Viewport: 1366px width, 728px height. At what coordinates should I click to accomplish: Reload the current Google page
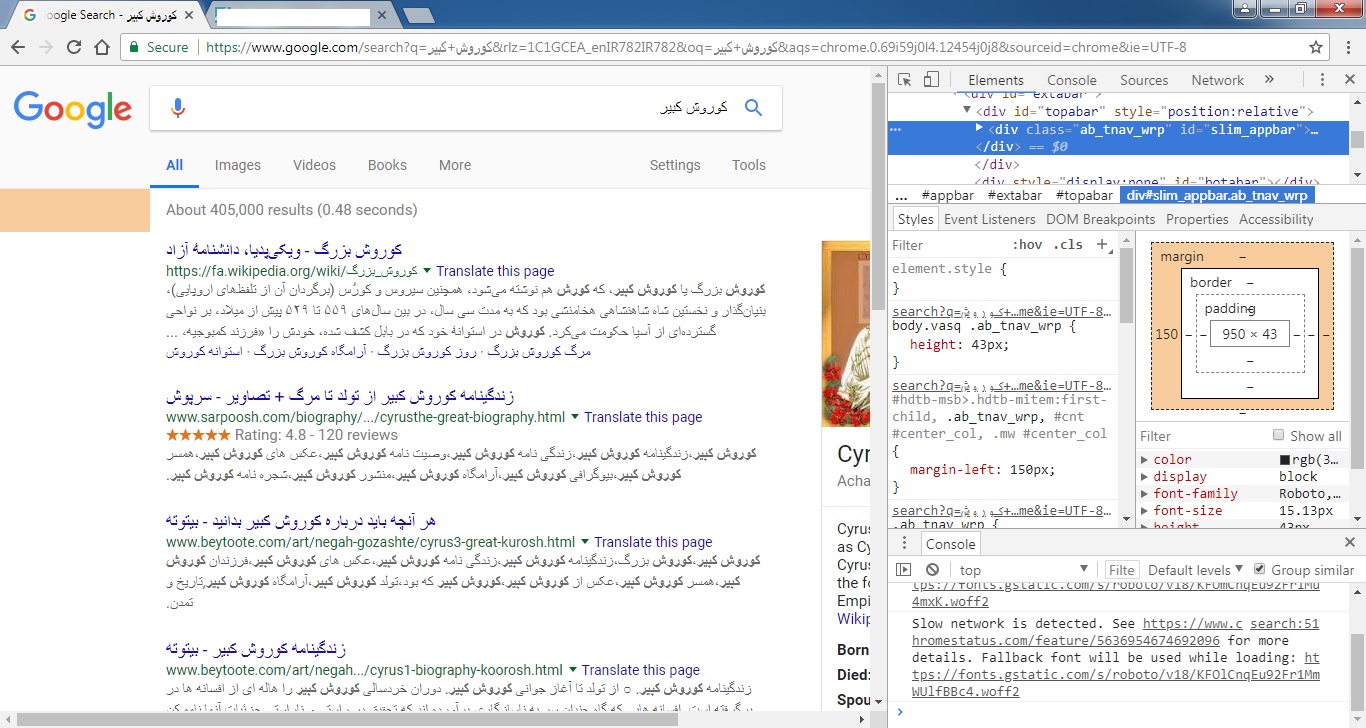pyautogui.click(x=73, y=47)
